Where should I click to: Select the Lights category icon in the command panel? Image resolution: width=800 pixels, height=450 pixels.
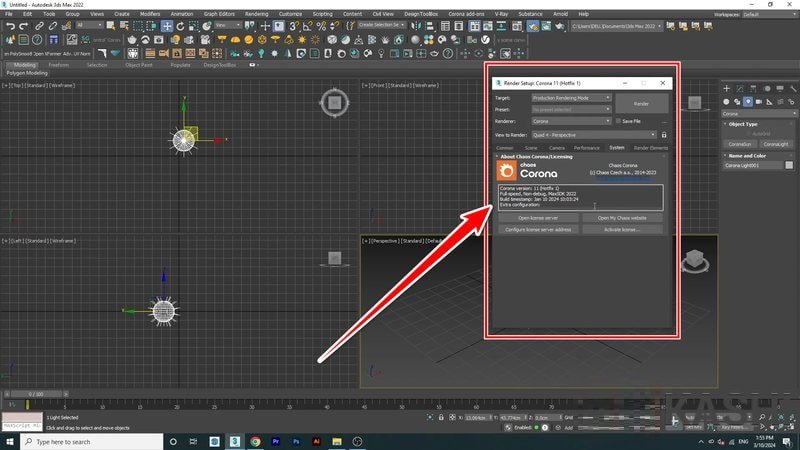click(x=748, y=102)
